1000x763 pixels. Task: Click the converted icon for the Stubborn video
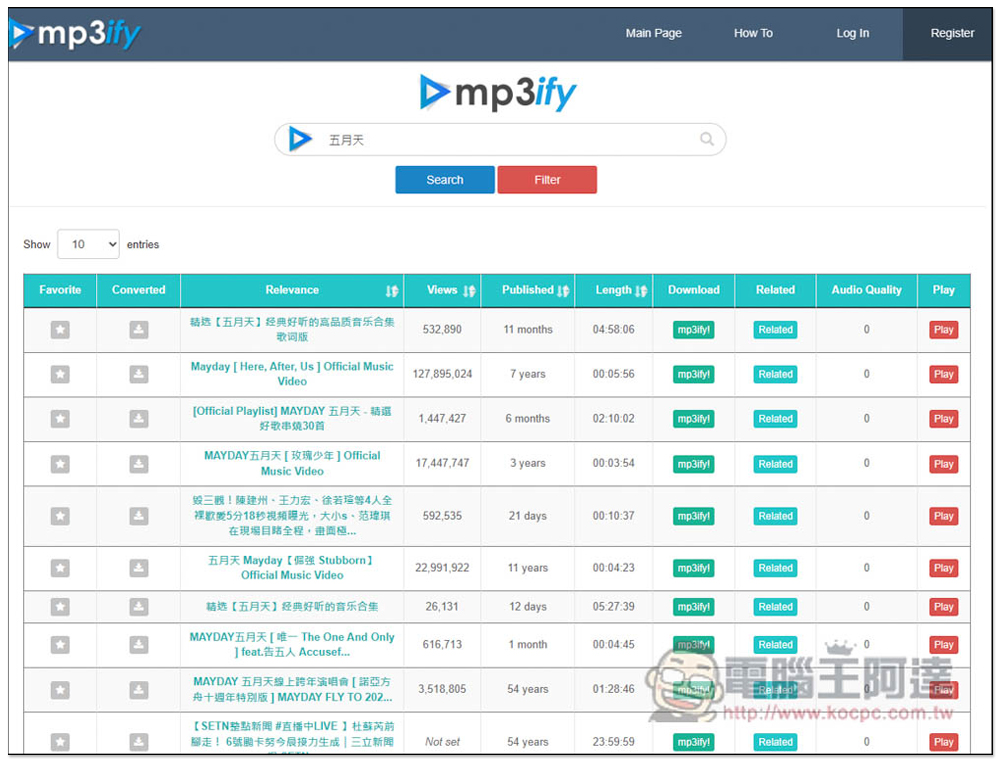tap(138, 568)
